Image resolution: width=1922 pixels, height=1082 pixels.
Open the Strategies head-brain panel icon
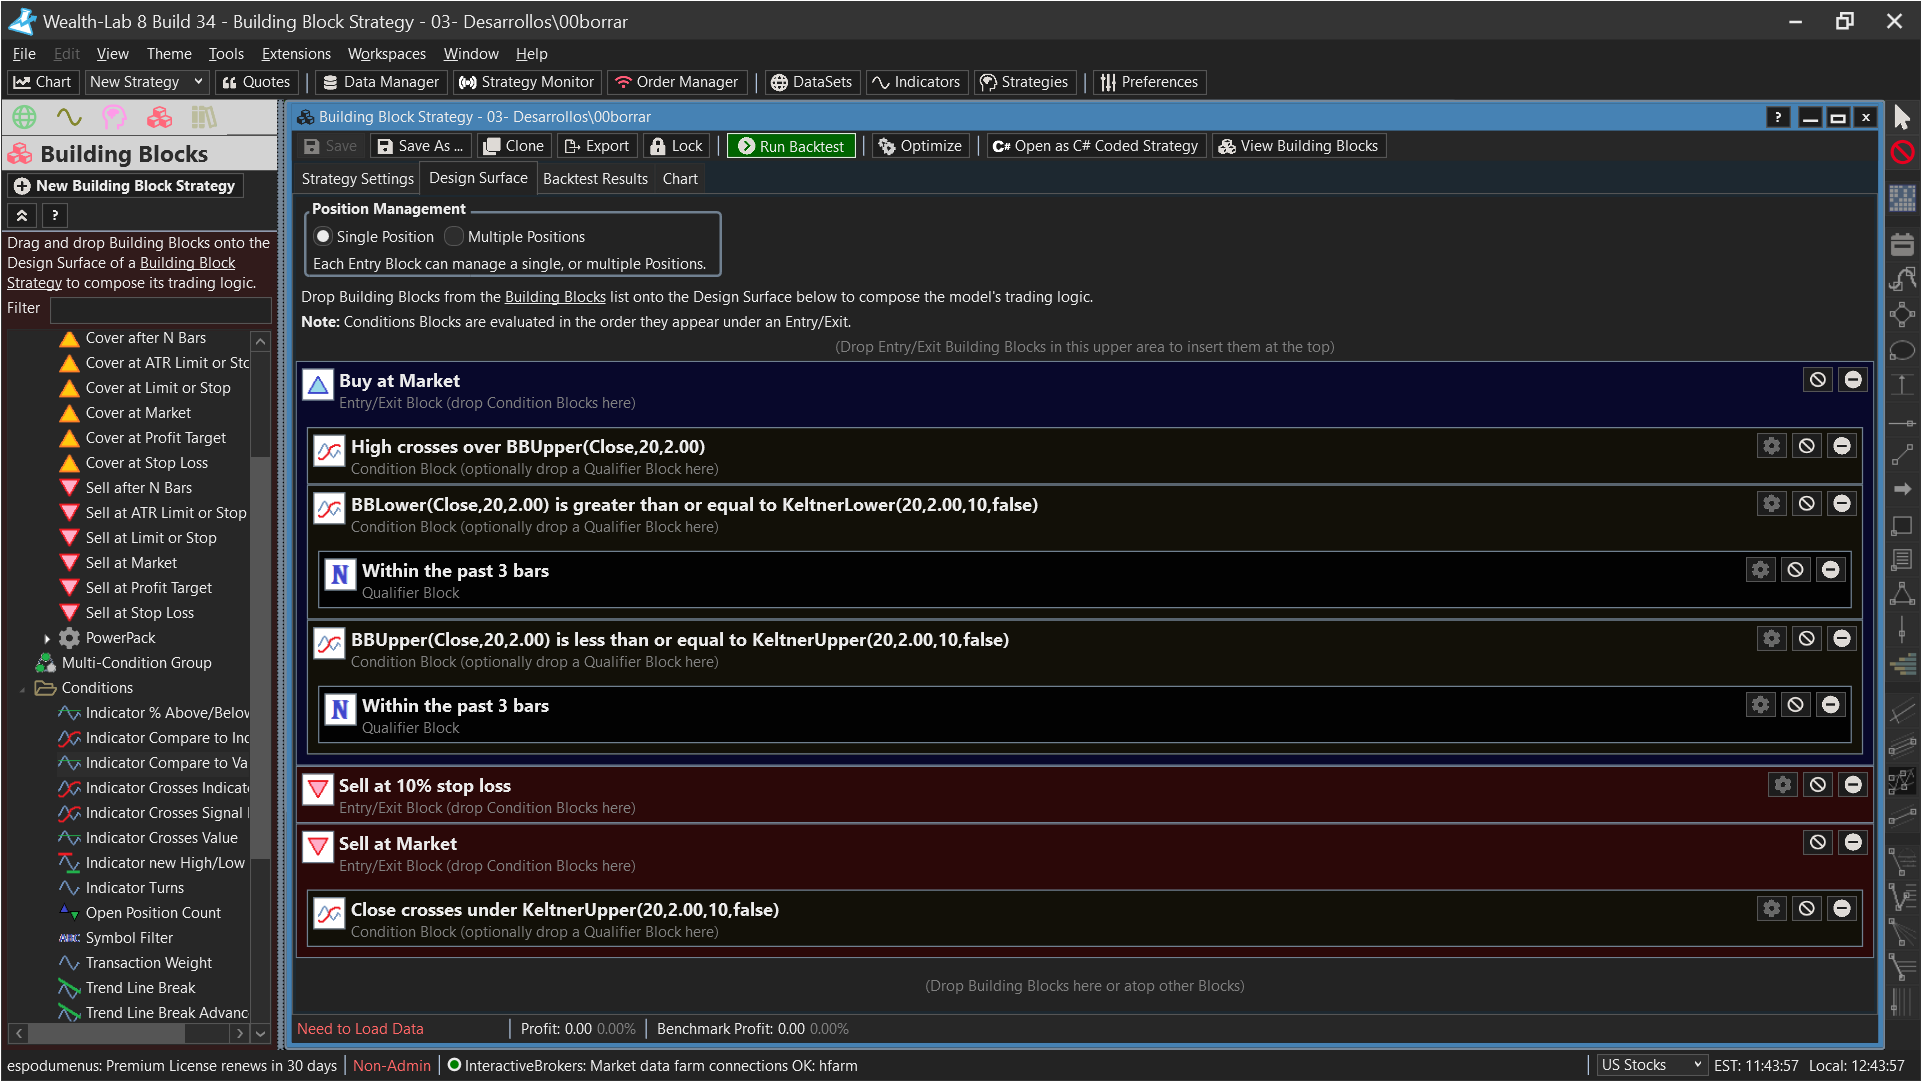click(114, 117)
